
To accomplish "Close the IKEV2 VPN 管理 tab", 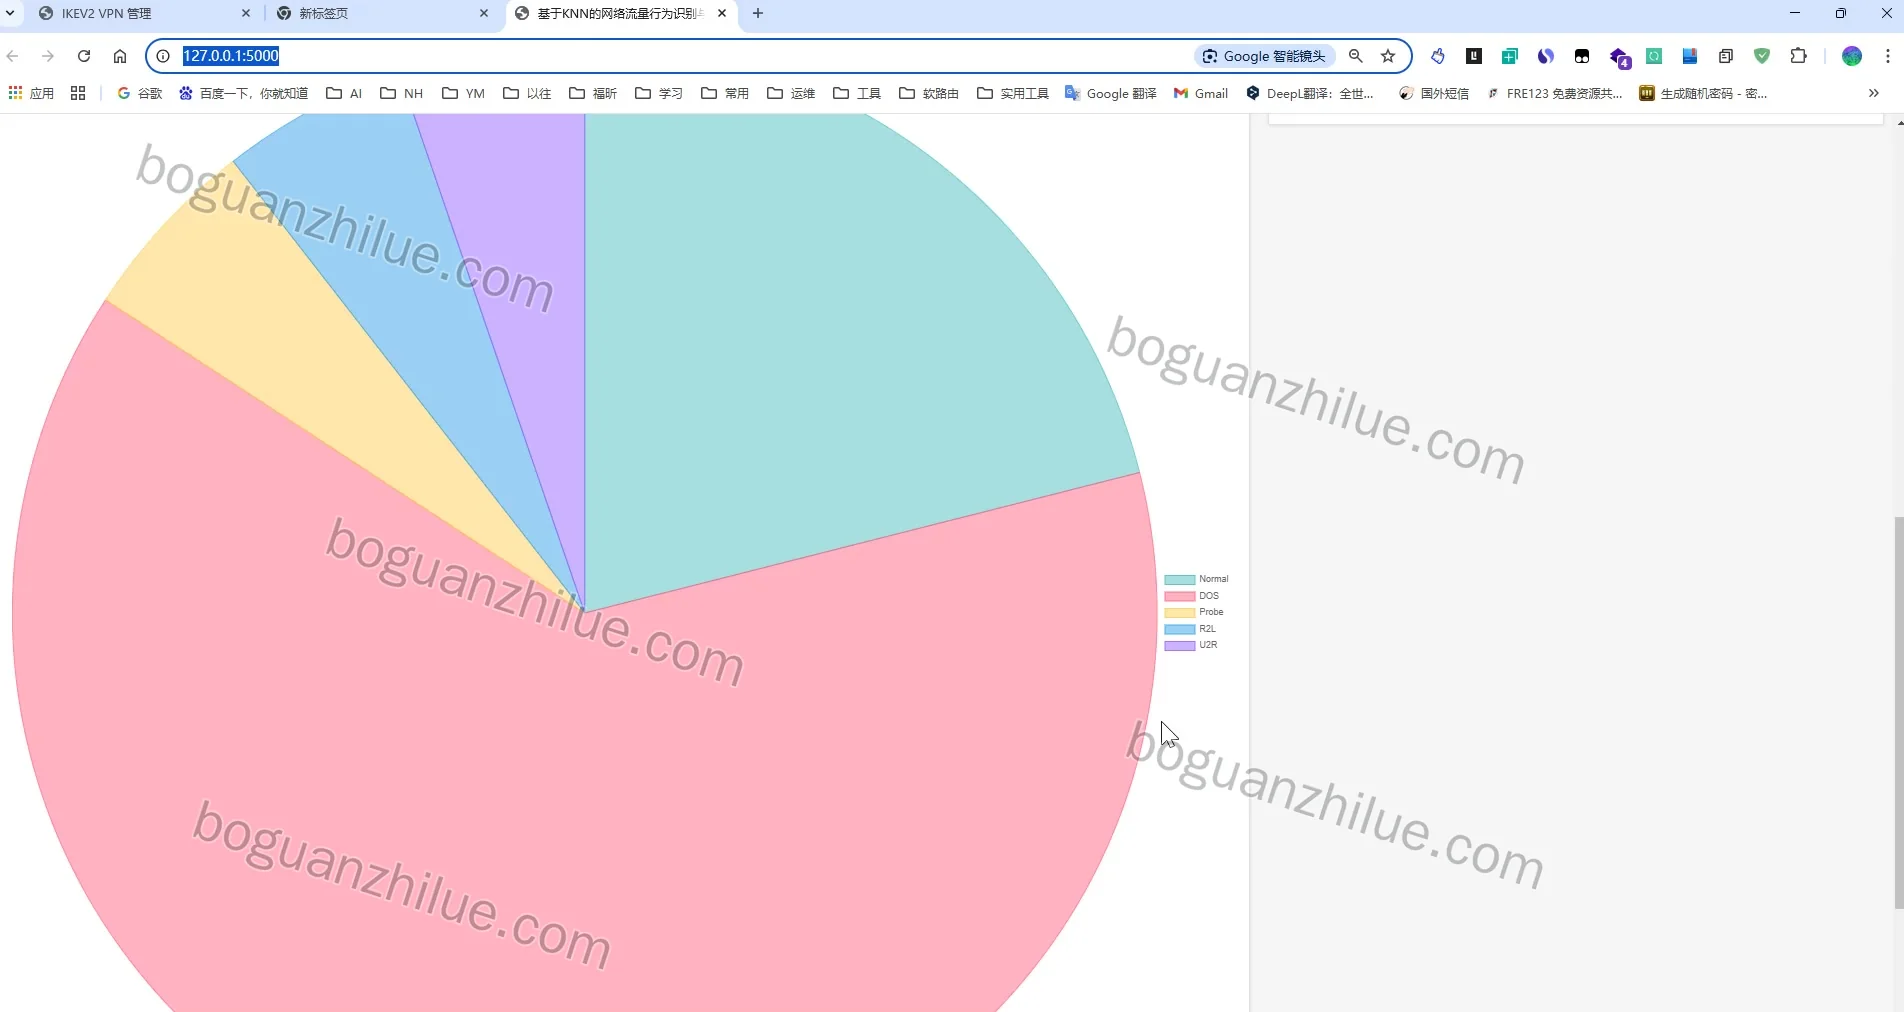I will tap(246, 13).
